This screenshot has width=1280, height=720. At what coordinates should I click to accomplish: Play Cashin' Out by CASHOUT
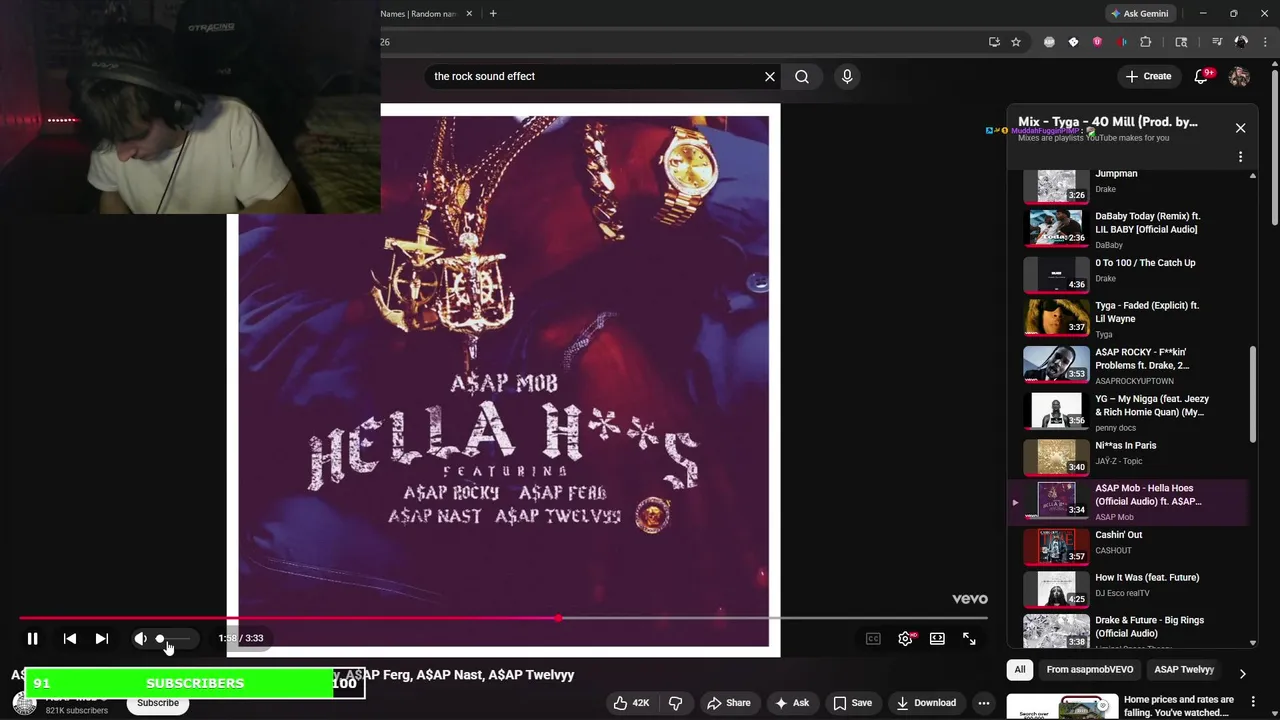(1126, 546)
